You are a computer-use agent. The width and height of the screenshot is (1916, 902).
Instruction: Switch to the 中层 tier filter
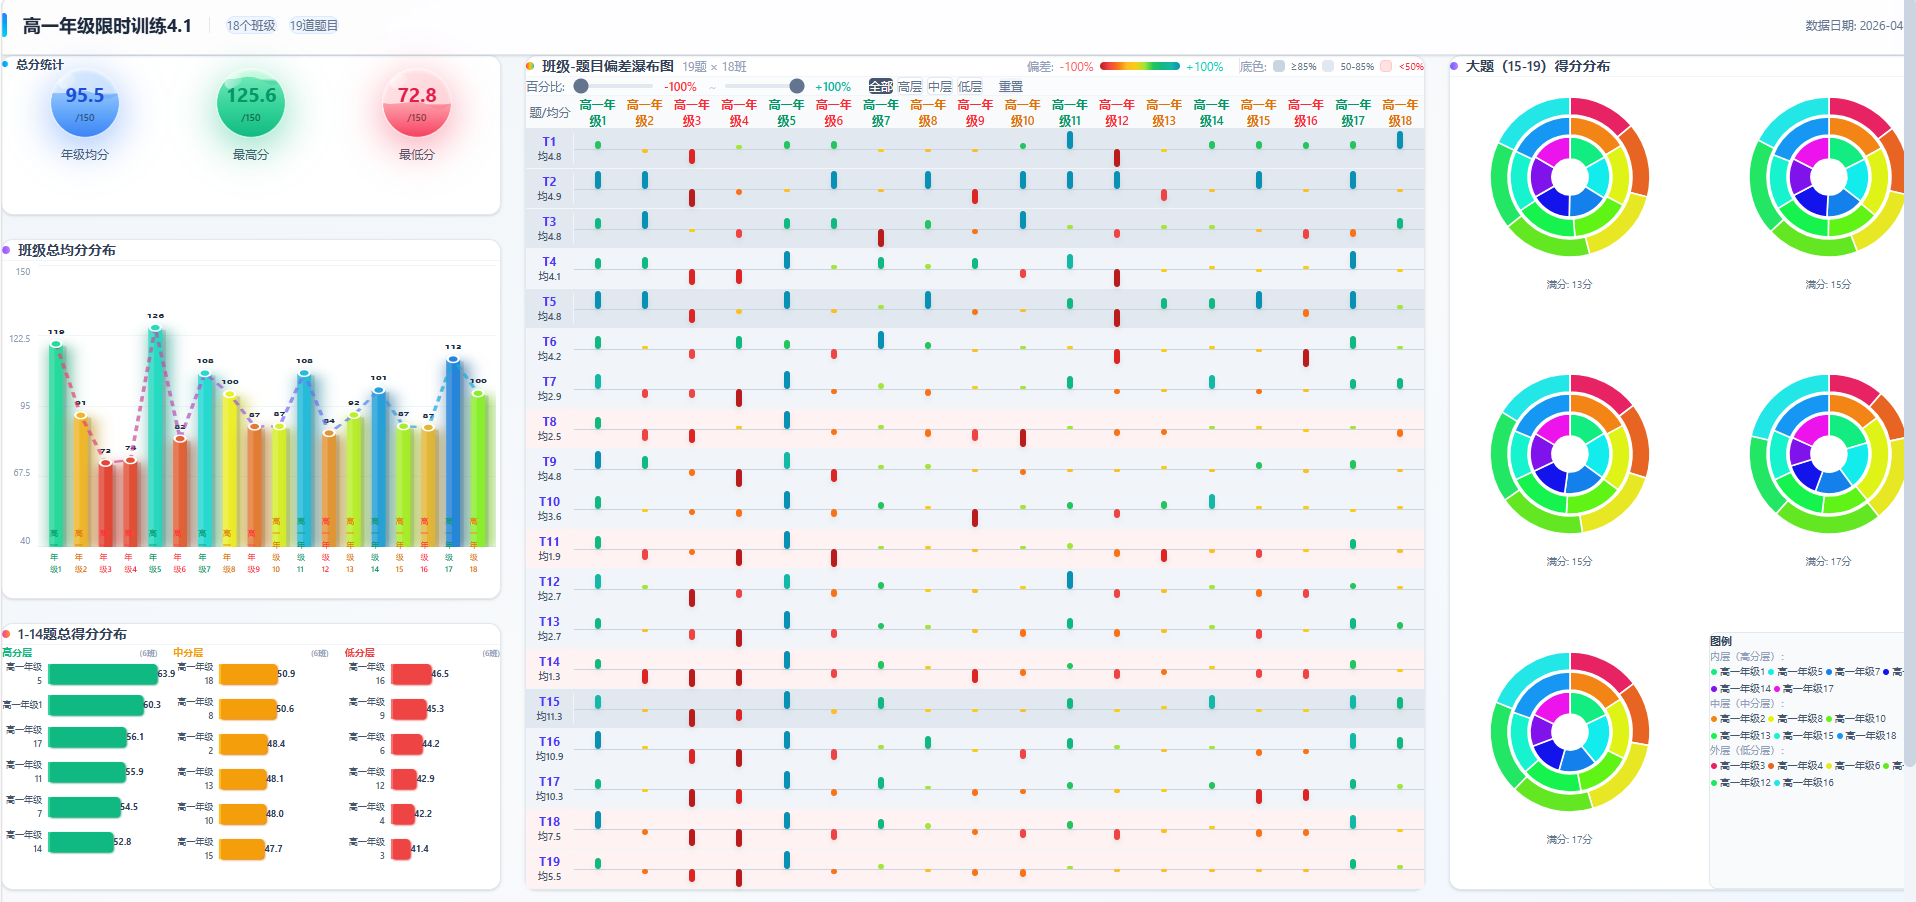[940, 87]
